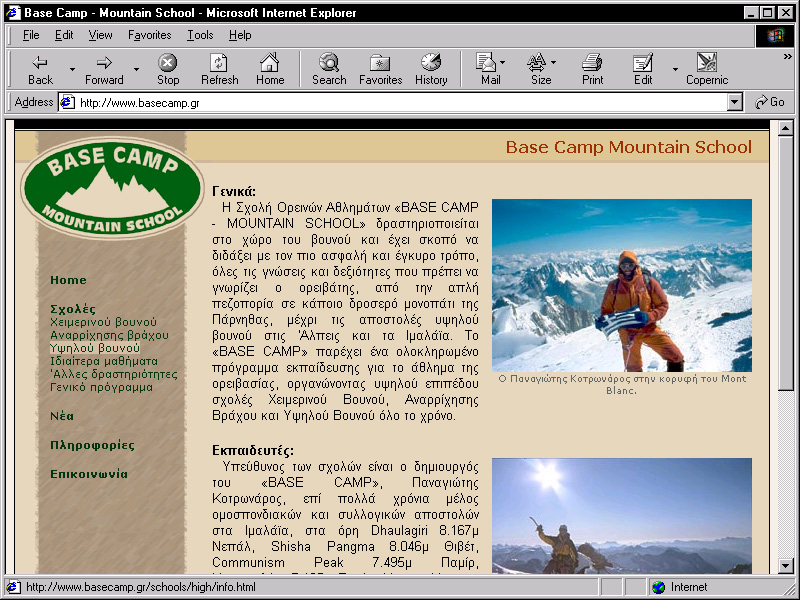This screenshot has height=600, width=800.
Task: Open the Επικοινωνία sidebar link
Action: [89, 474]
